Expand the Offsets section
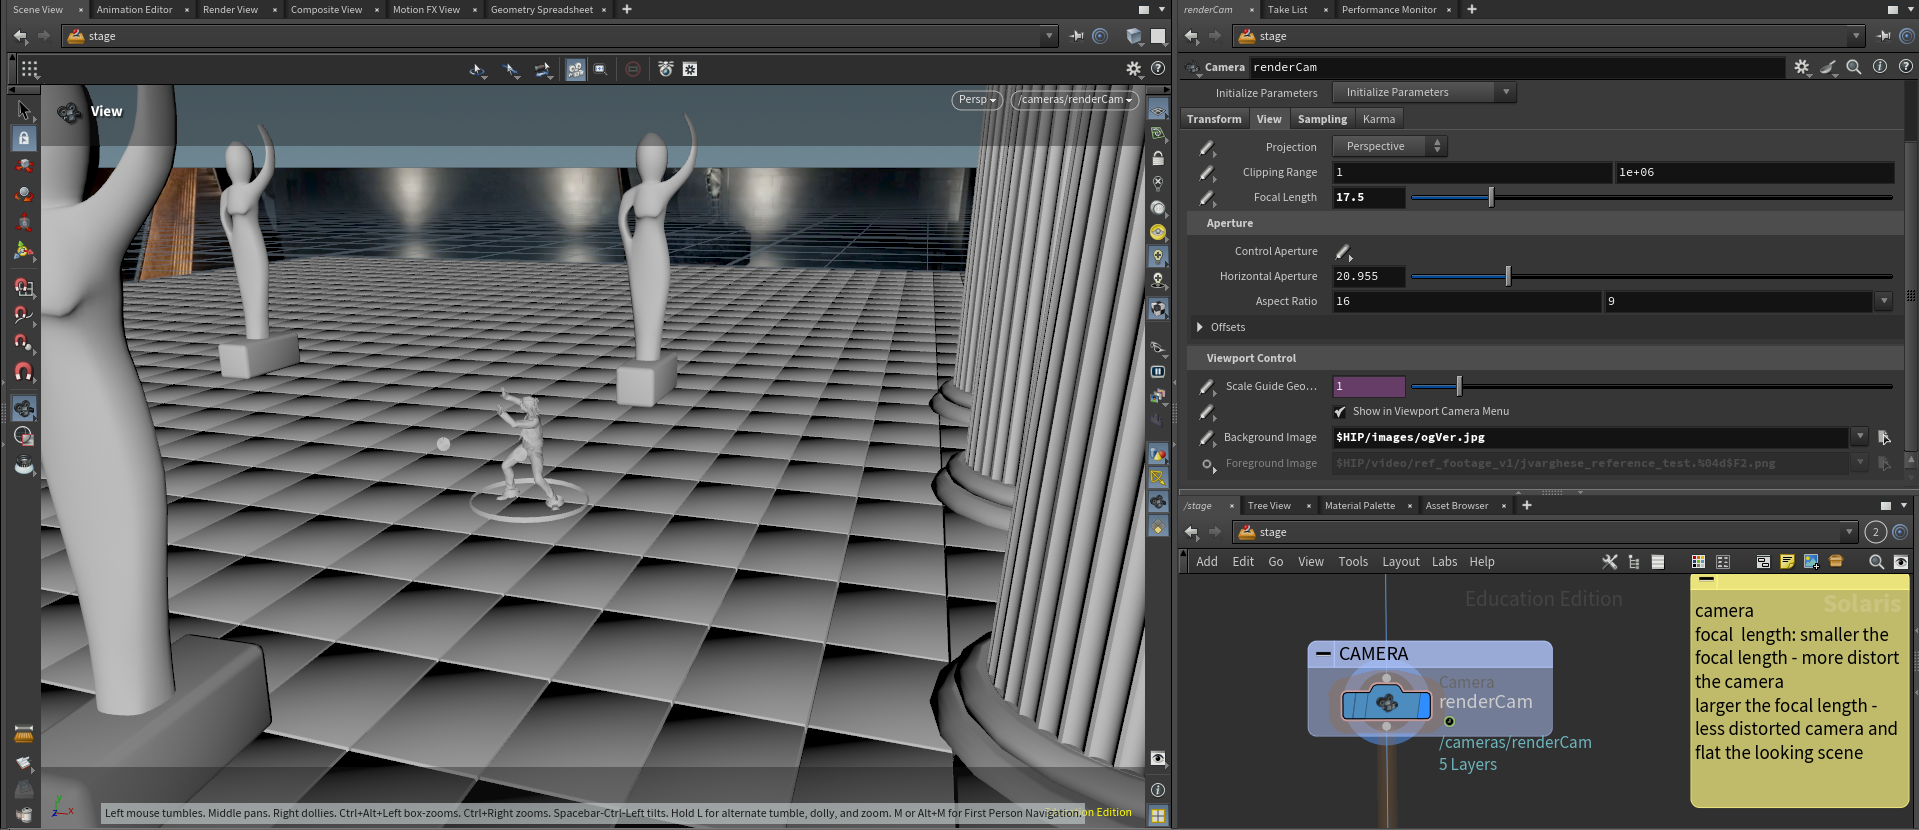Image resolution: width=1919 pixels, height=830 pixels. point(1200,327)
